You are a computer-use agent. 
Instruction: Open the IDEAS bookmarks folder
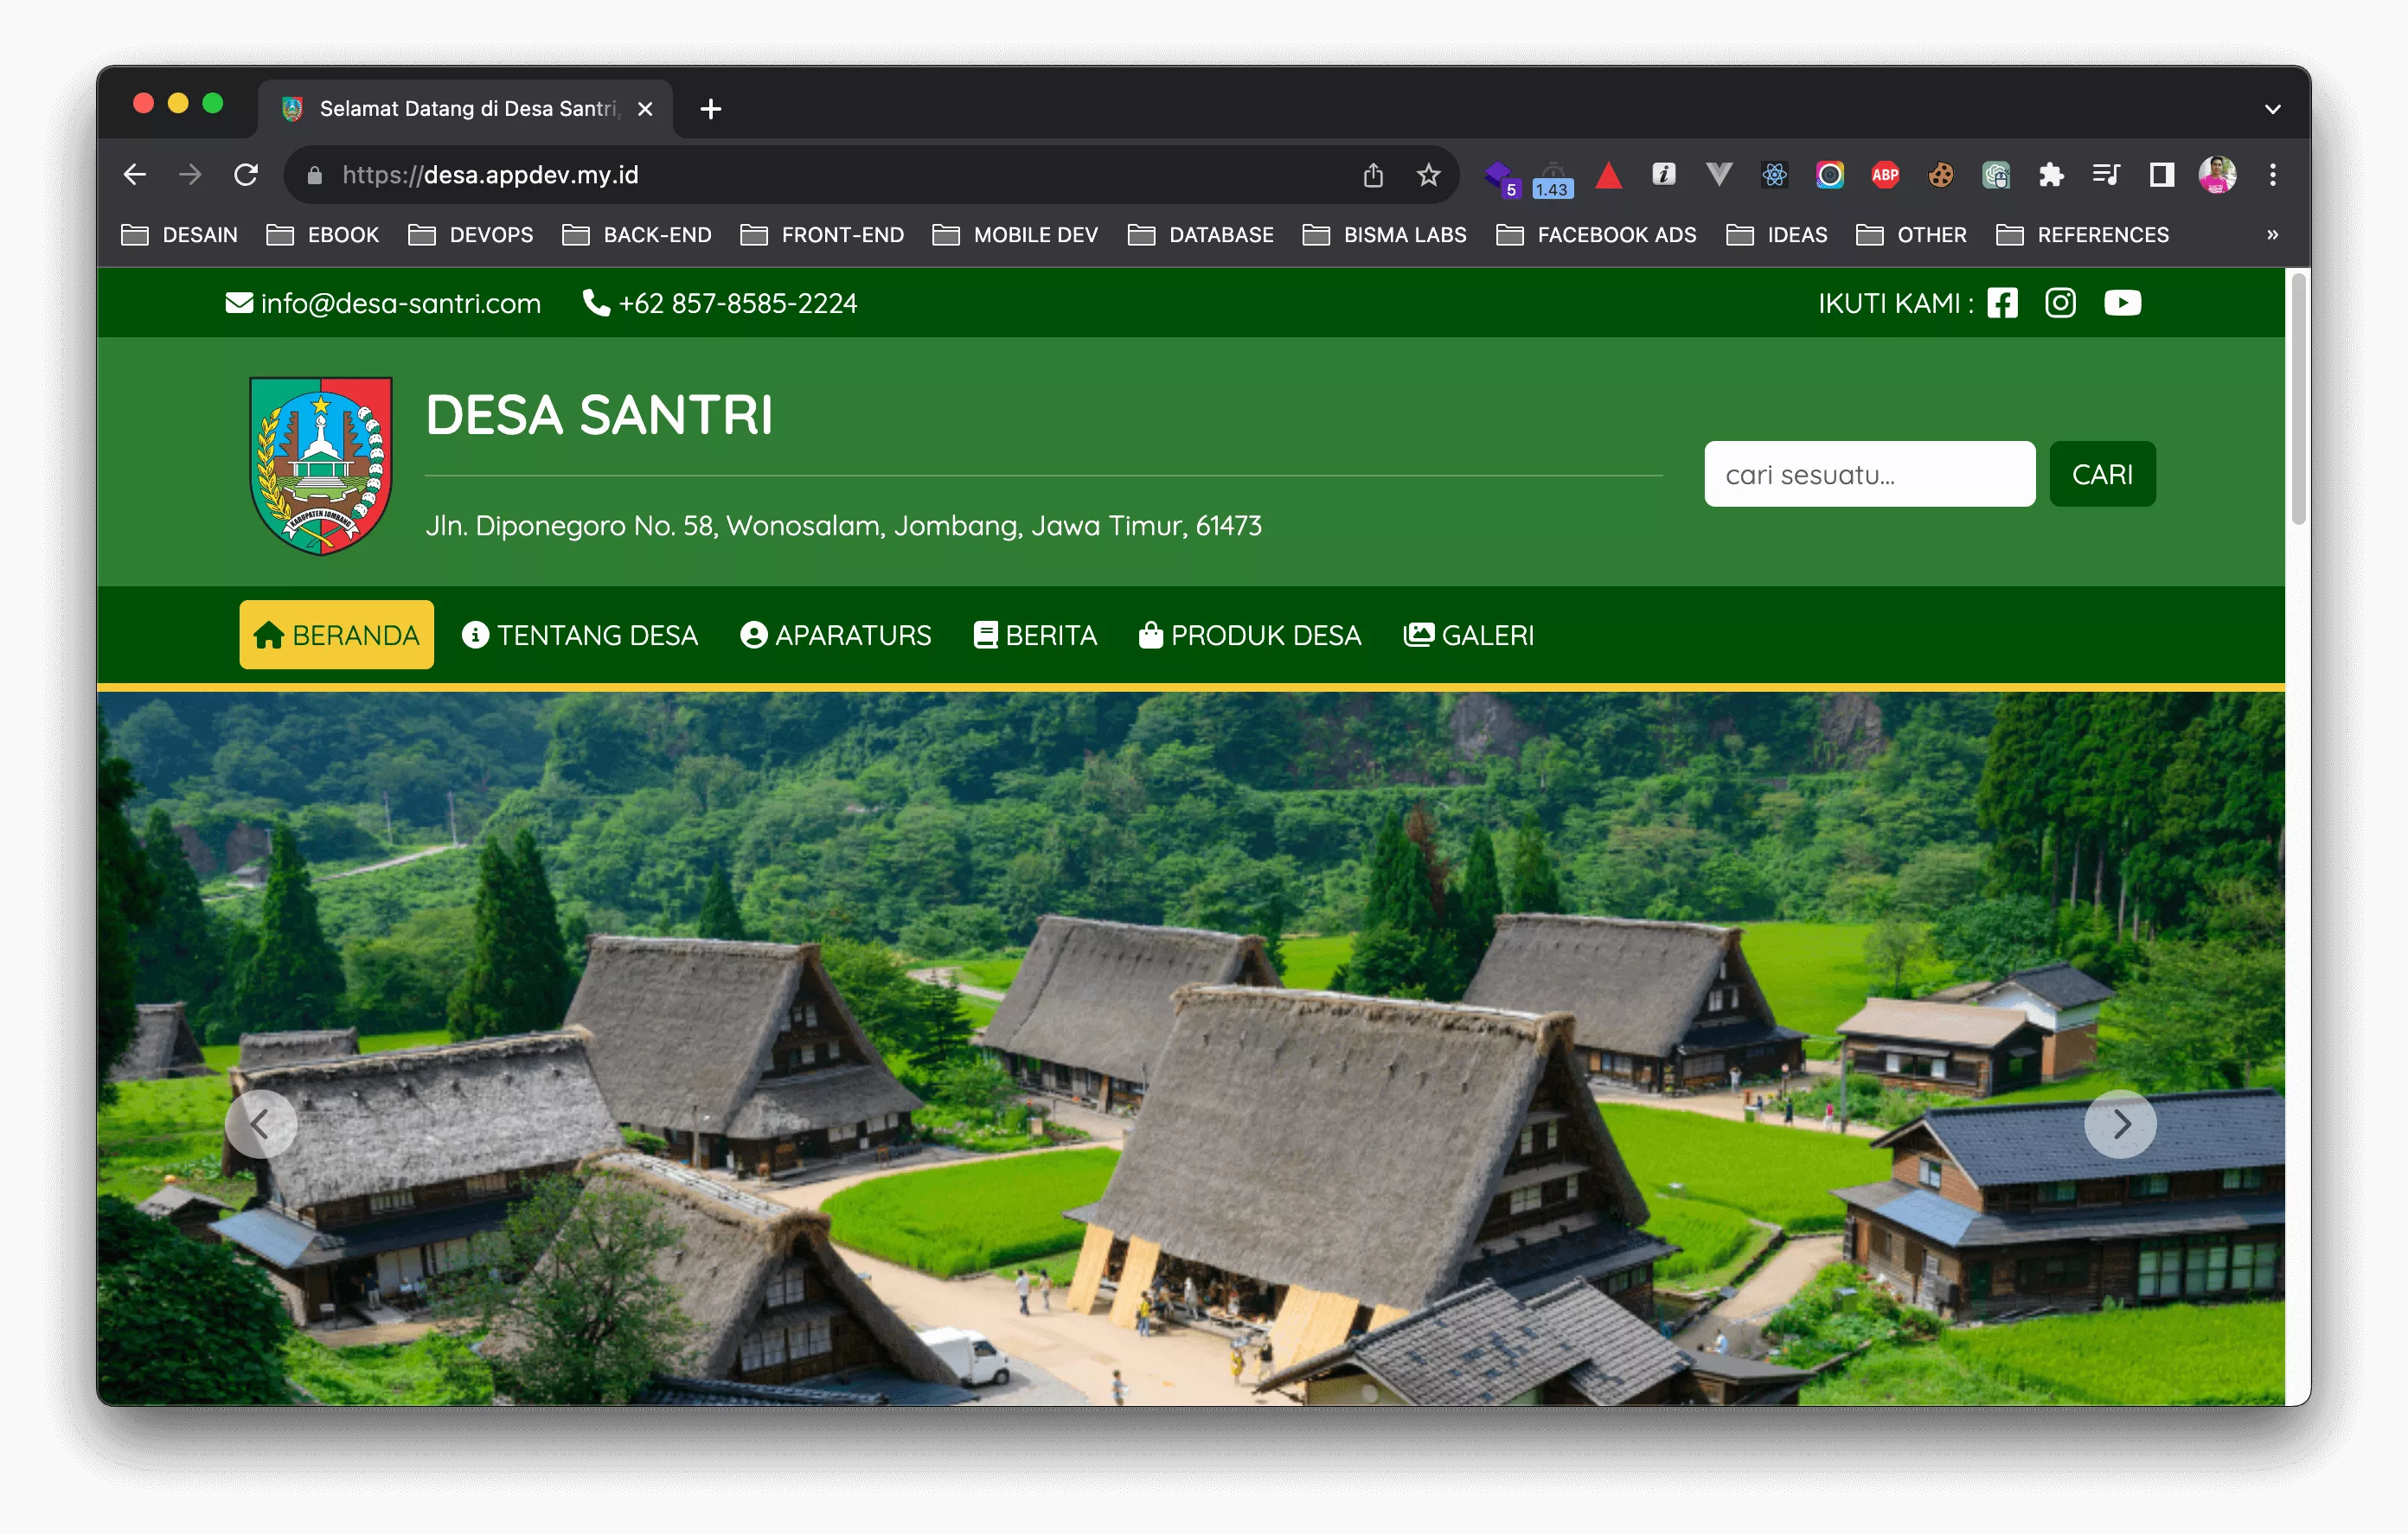[1777, 235]
